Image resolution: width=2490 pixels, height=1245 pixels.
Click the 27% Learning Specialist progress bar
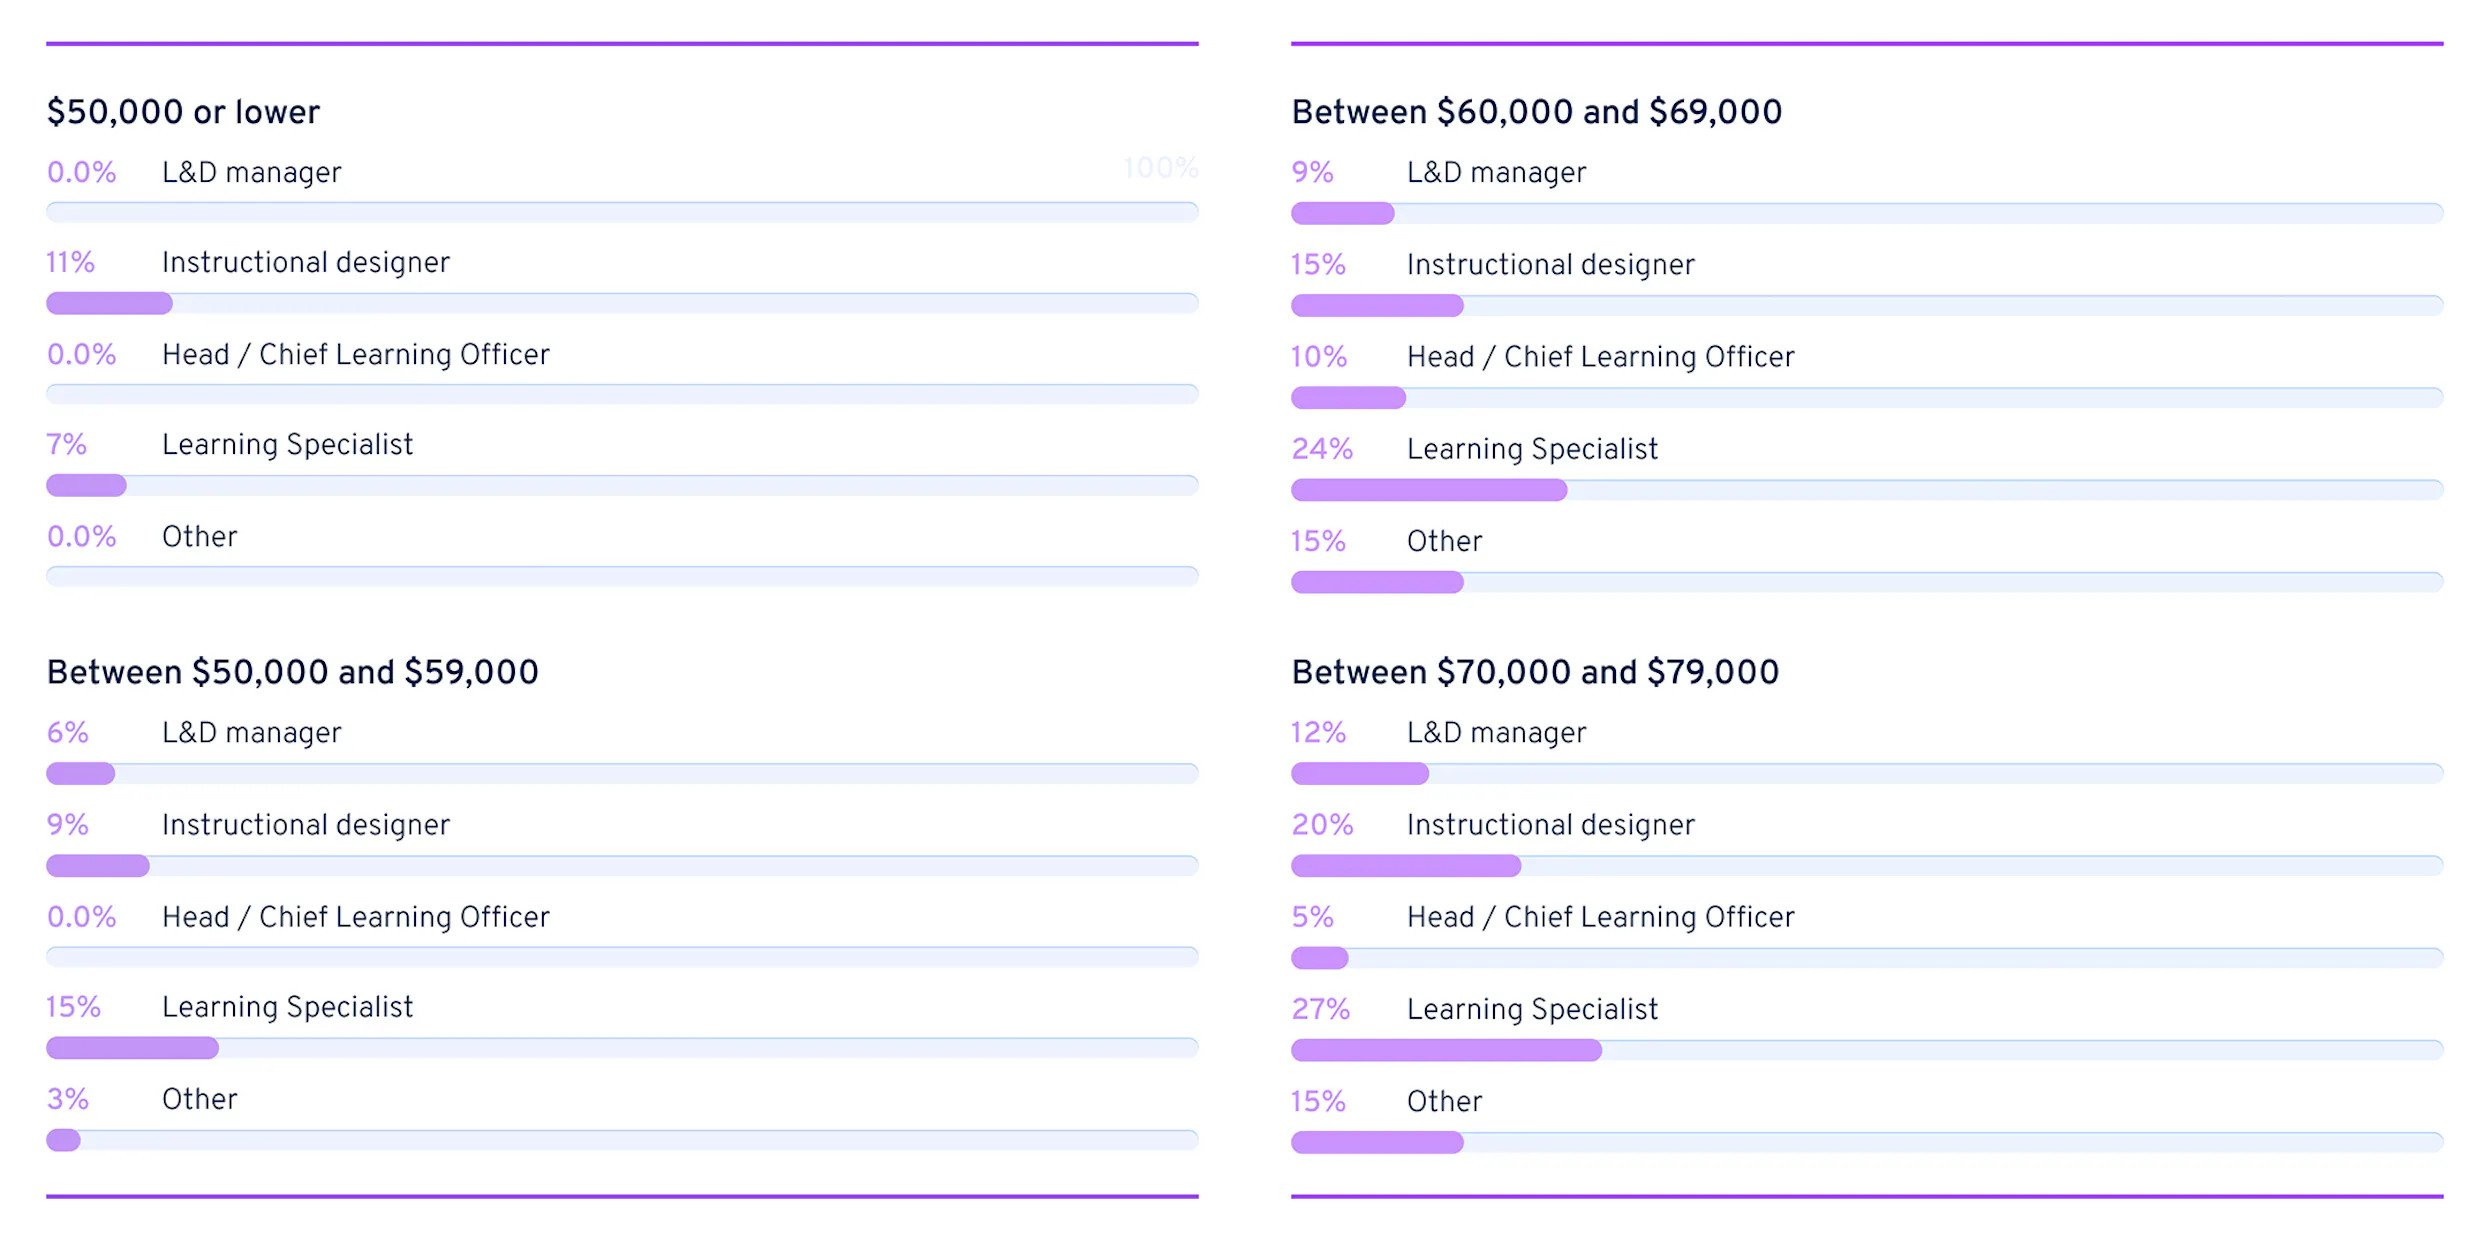pyautogui.click(x=1867, y=1050)
